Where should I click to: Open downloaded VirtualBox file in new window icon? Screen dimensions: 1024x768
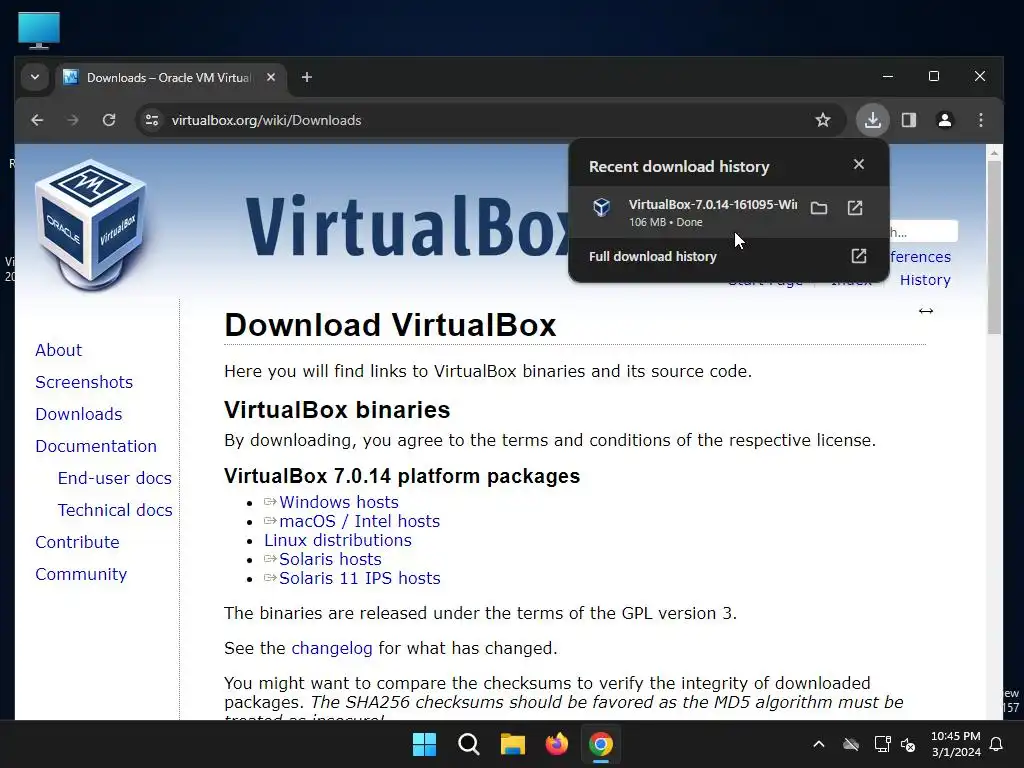tap(855, 208)
